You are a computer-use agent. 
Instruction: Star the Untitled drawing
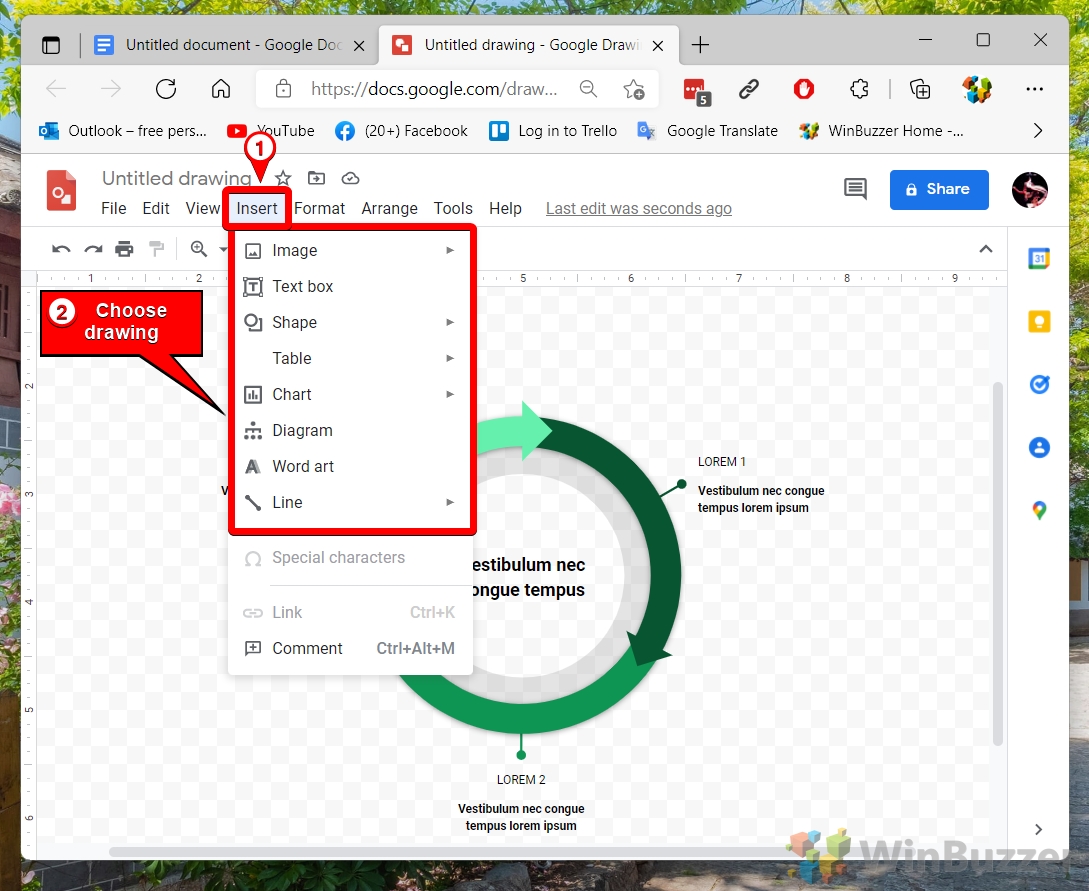285,177
